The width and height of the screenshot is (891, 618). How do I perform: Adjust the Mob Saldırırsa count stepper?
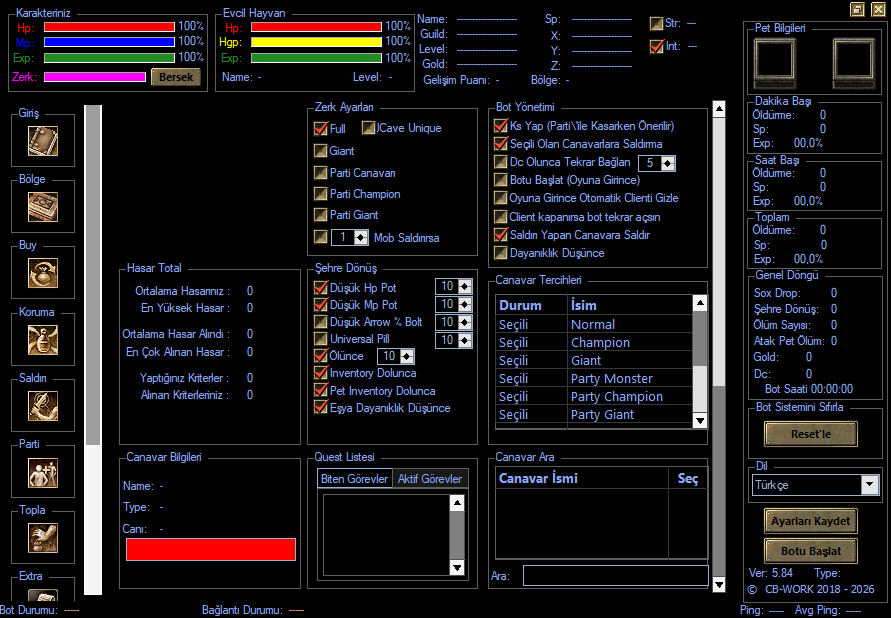(x=361, y=237)
